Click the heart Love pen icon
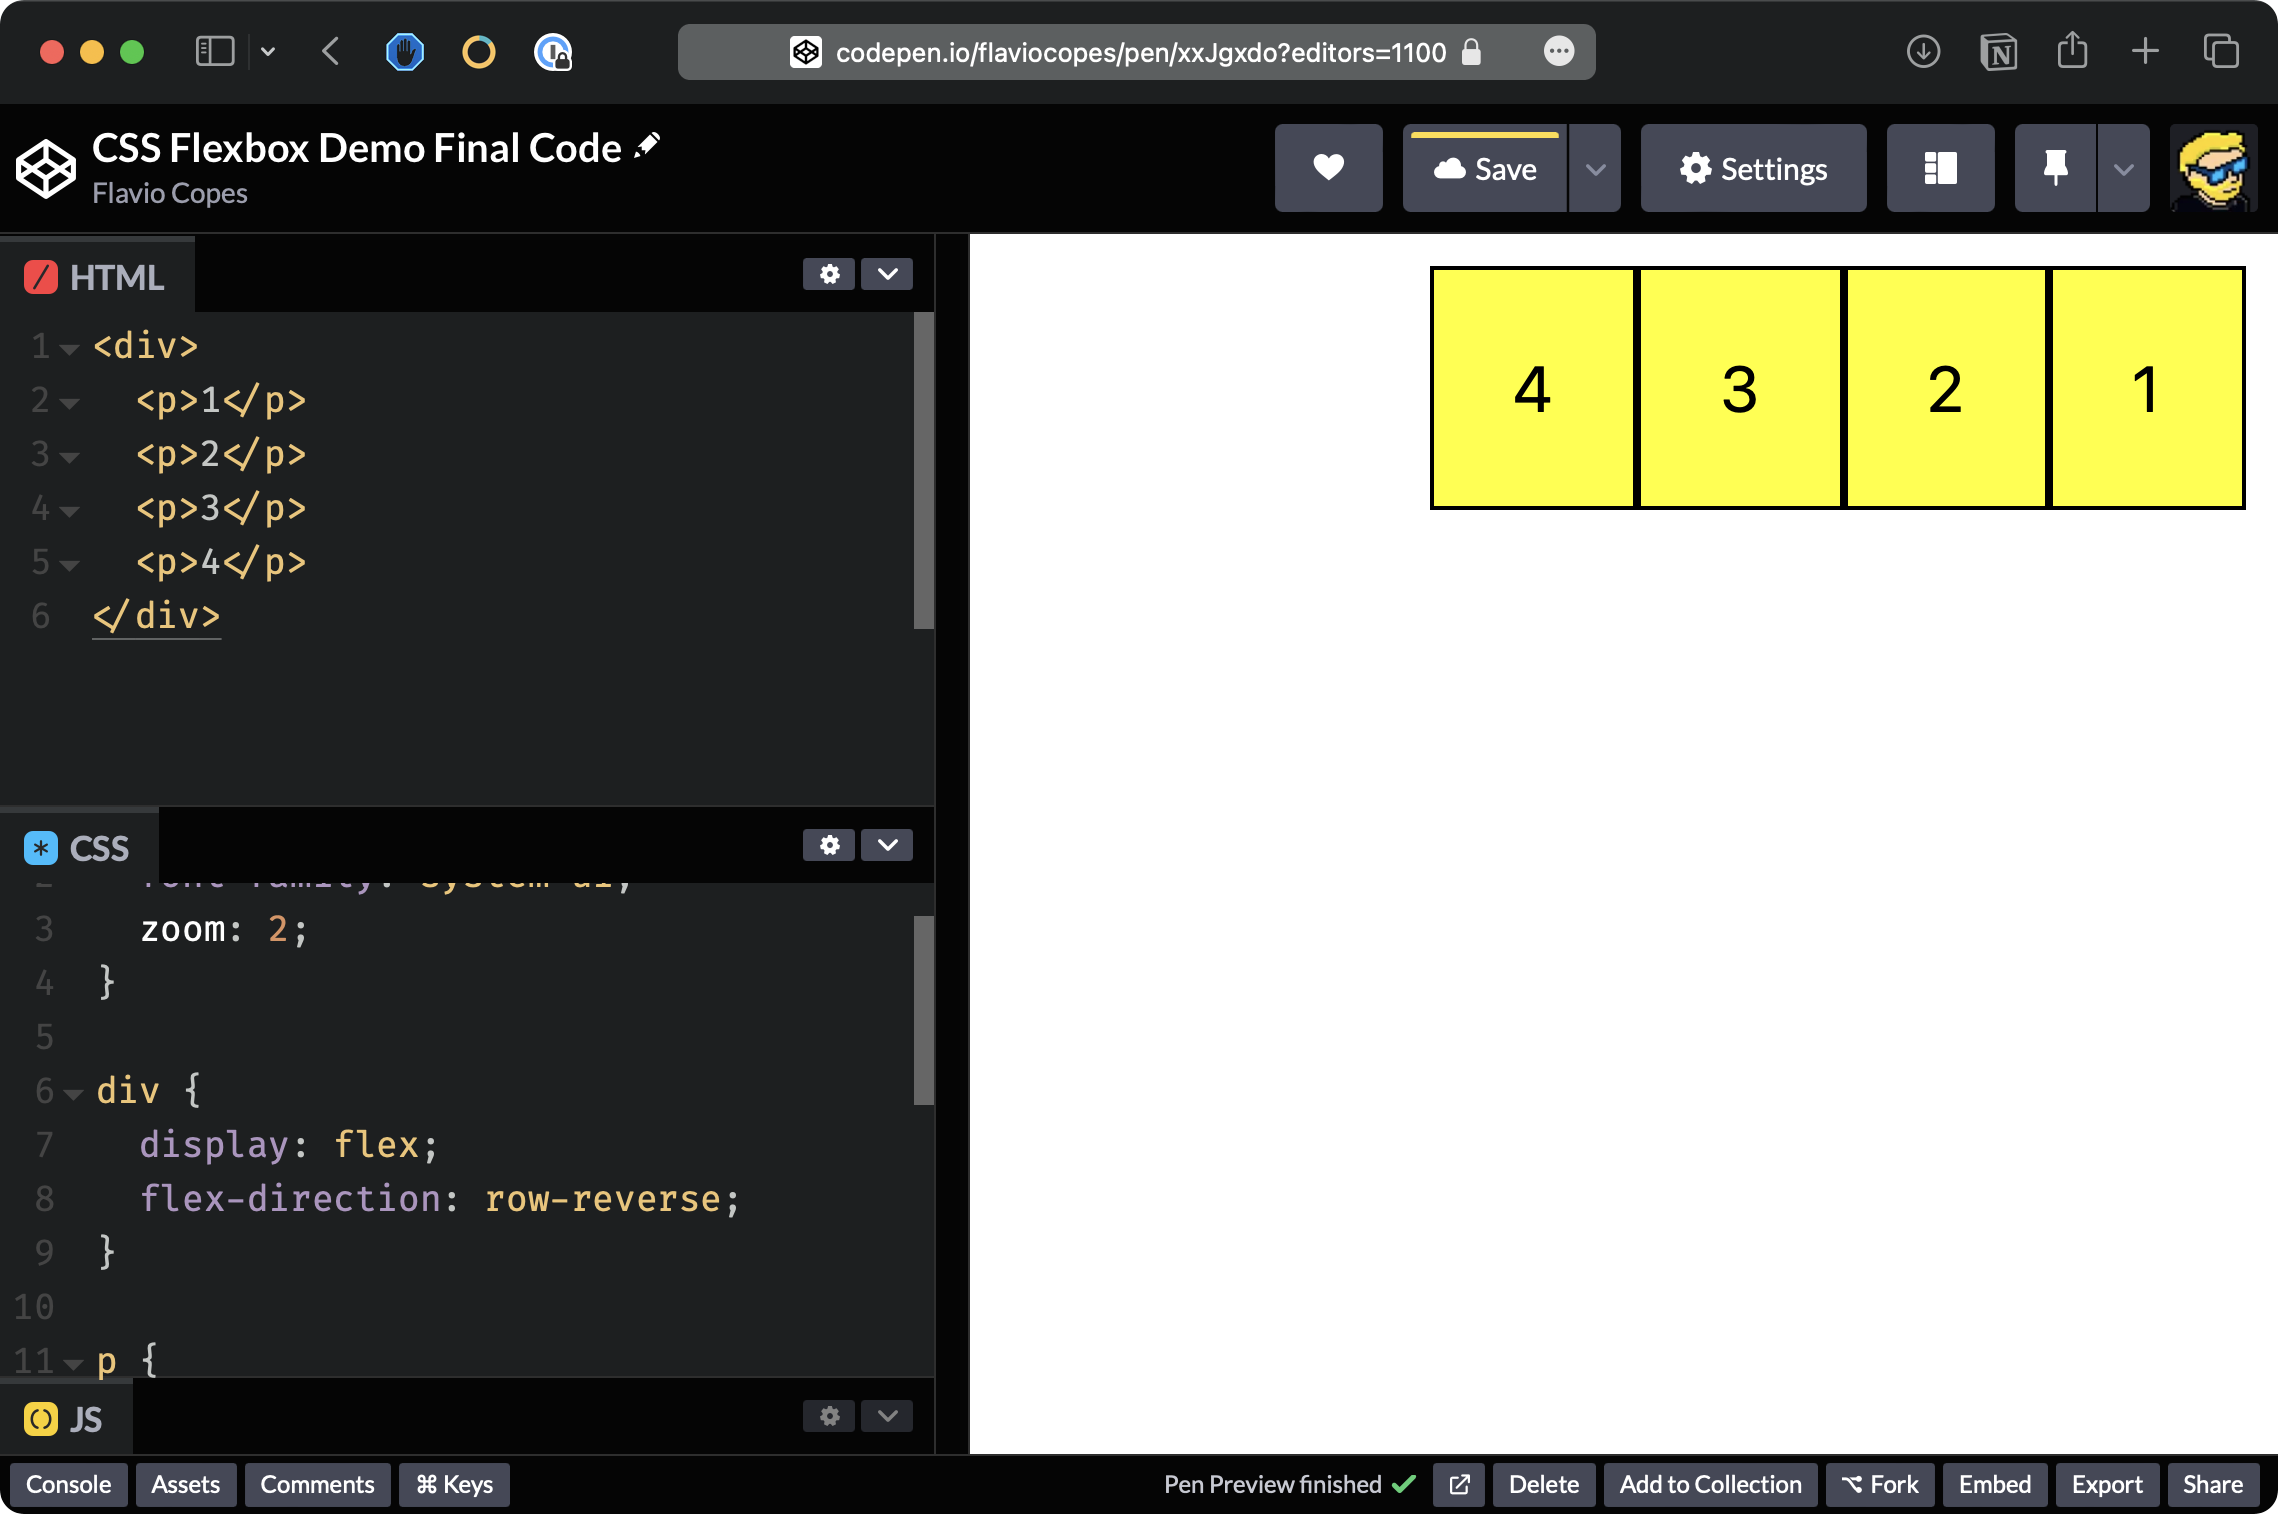The width and height of the screenshot is (2278, 1514). point(1328,168)
